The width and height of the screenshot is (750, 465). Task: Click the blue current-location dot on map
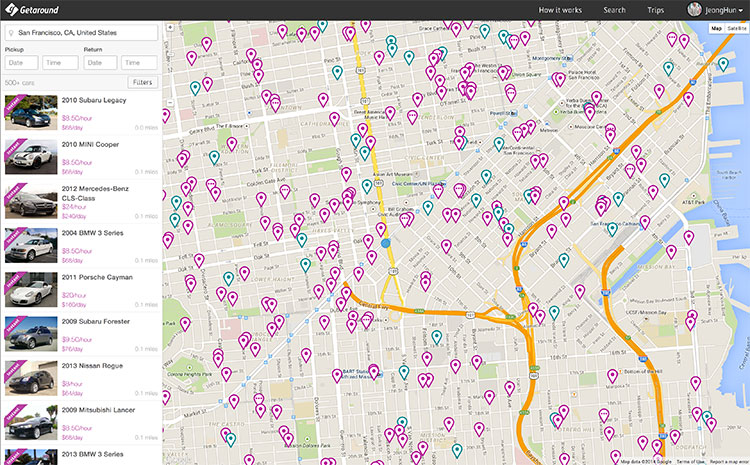pyautogui.click(x=386, y=244)
